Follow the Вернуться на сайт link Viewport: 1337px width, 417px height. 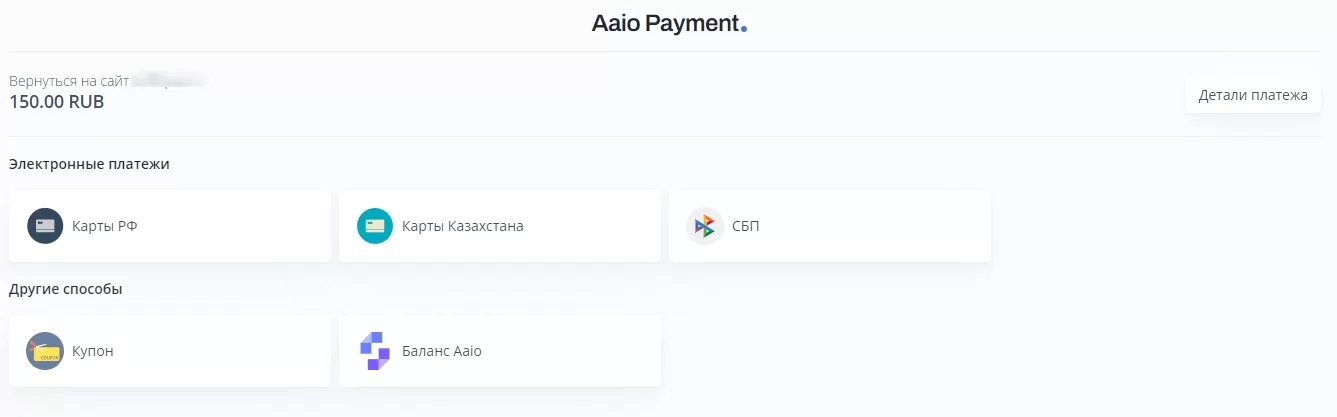pyautogui.click(x=69, y=80)
